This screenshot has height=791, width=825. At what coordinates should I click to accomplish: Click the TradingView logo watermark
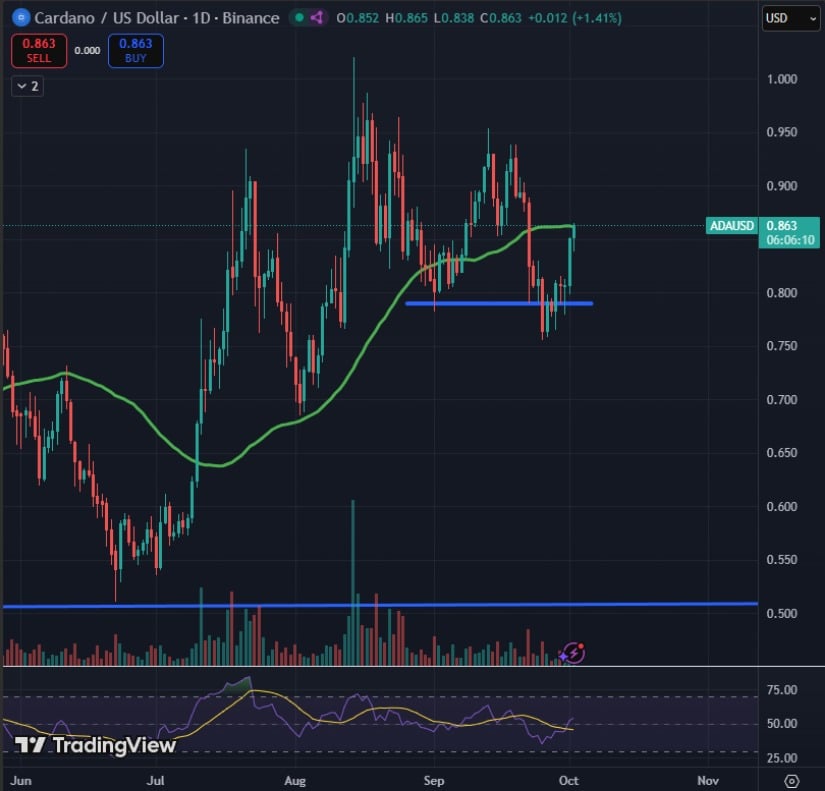[96, 745]
